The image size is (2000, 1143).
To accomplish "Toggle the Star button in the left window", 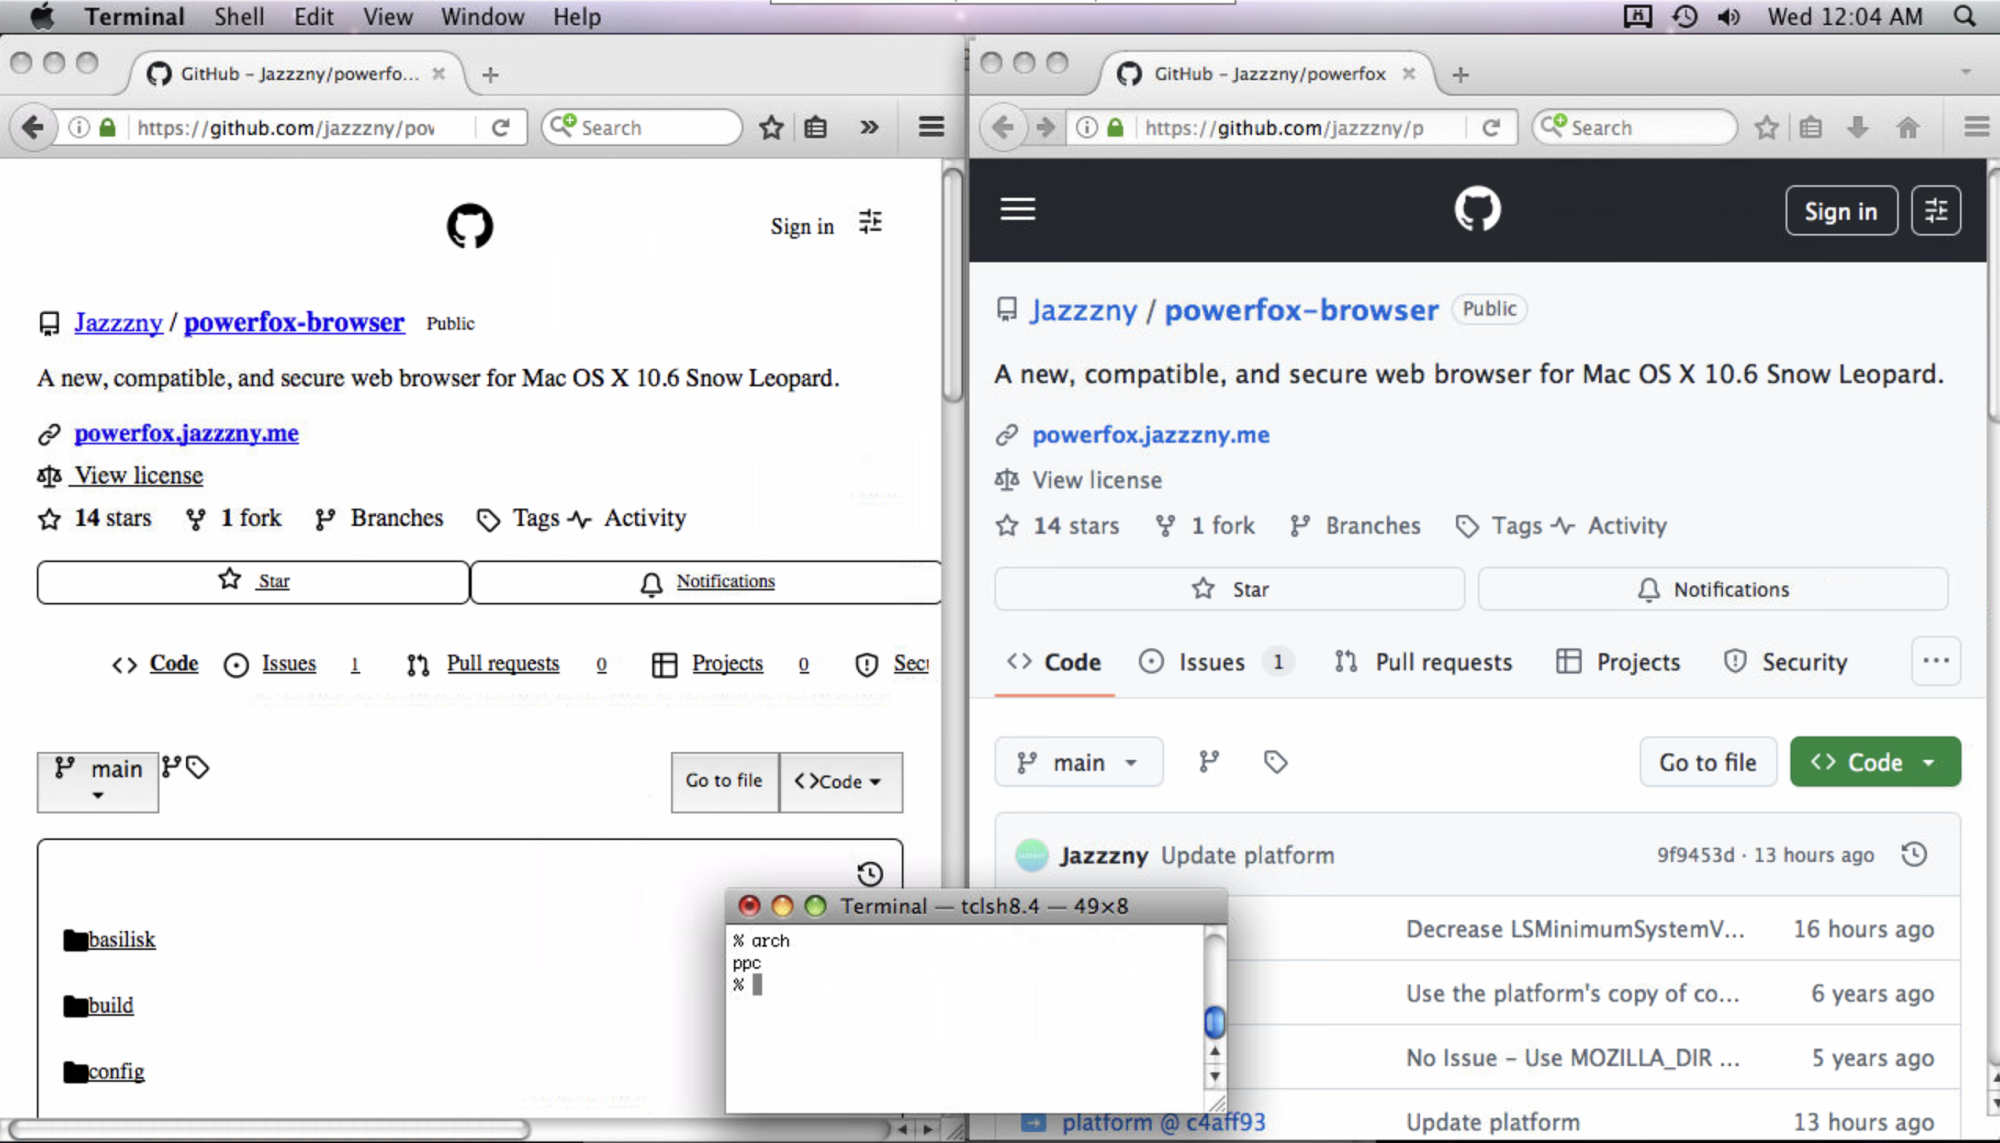I will (253, 582).
